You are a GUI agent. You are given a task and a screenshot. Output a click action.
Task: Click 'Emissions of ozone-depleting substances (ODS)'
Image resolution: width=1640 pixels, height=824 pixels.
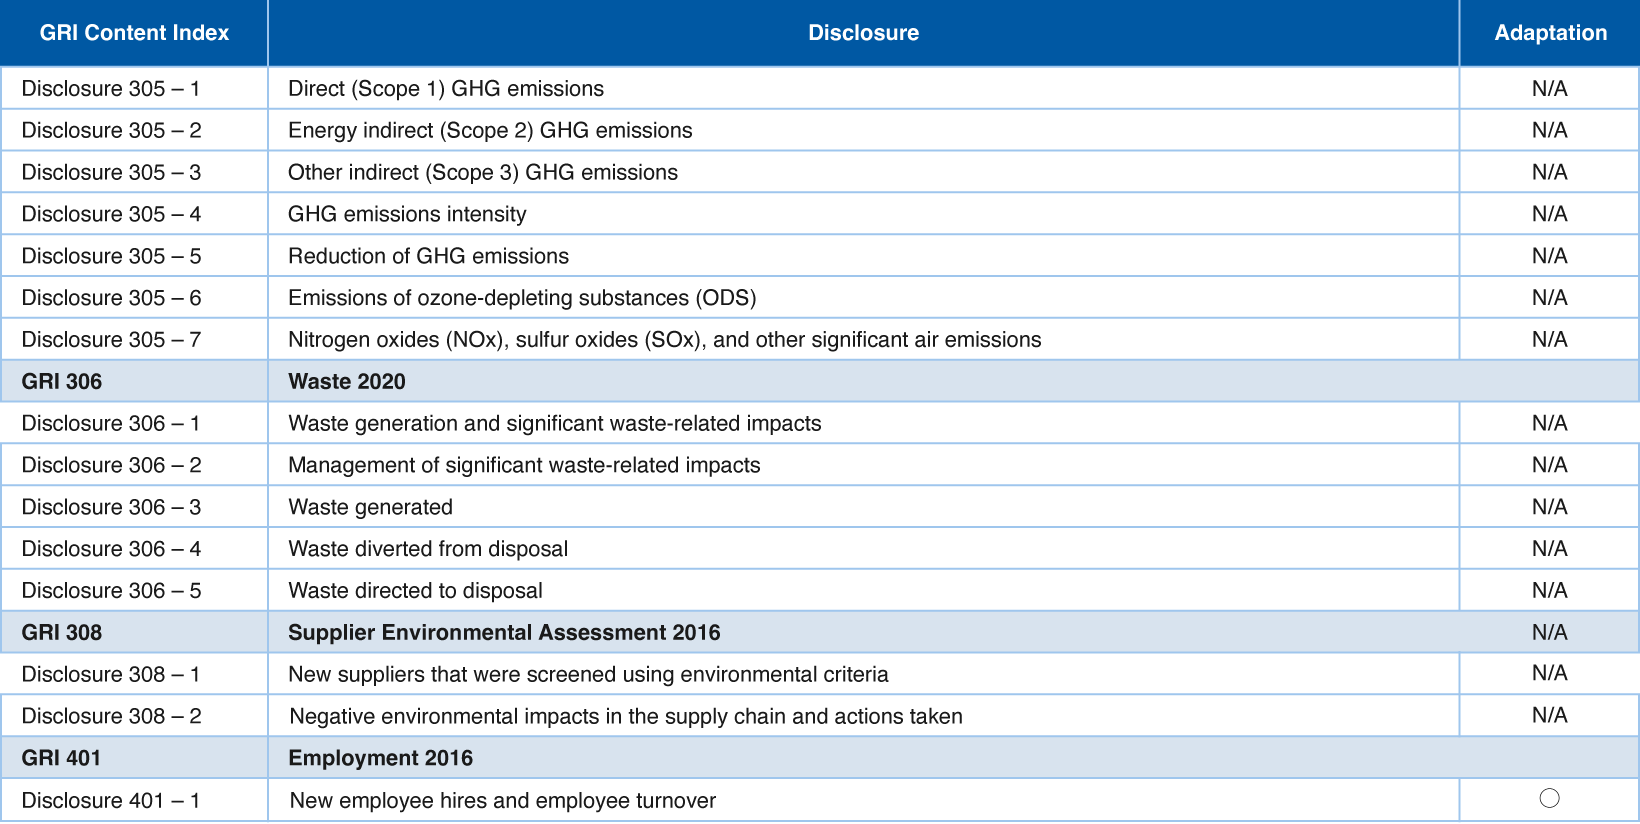pyautogui.click(x=522, y=298)
